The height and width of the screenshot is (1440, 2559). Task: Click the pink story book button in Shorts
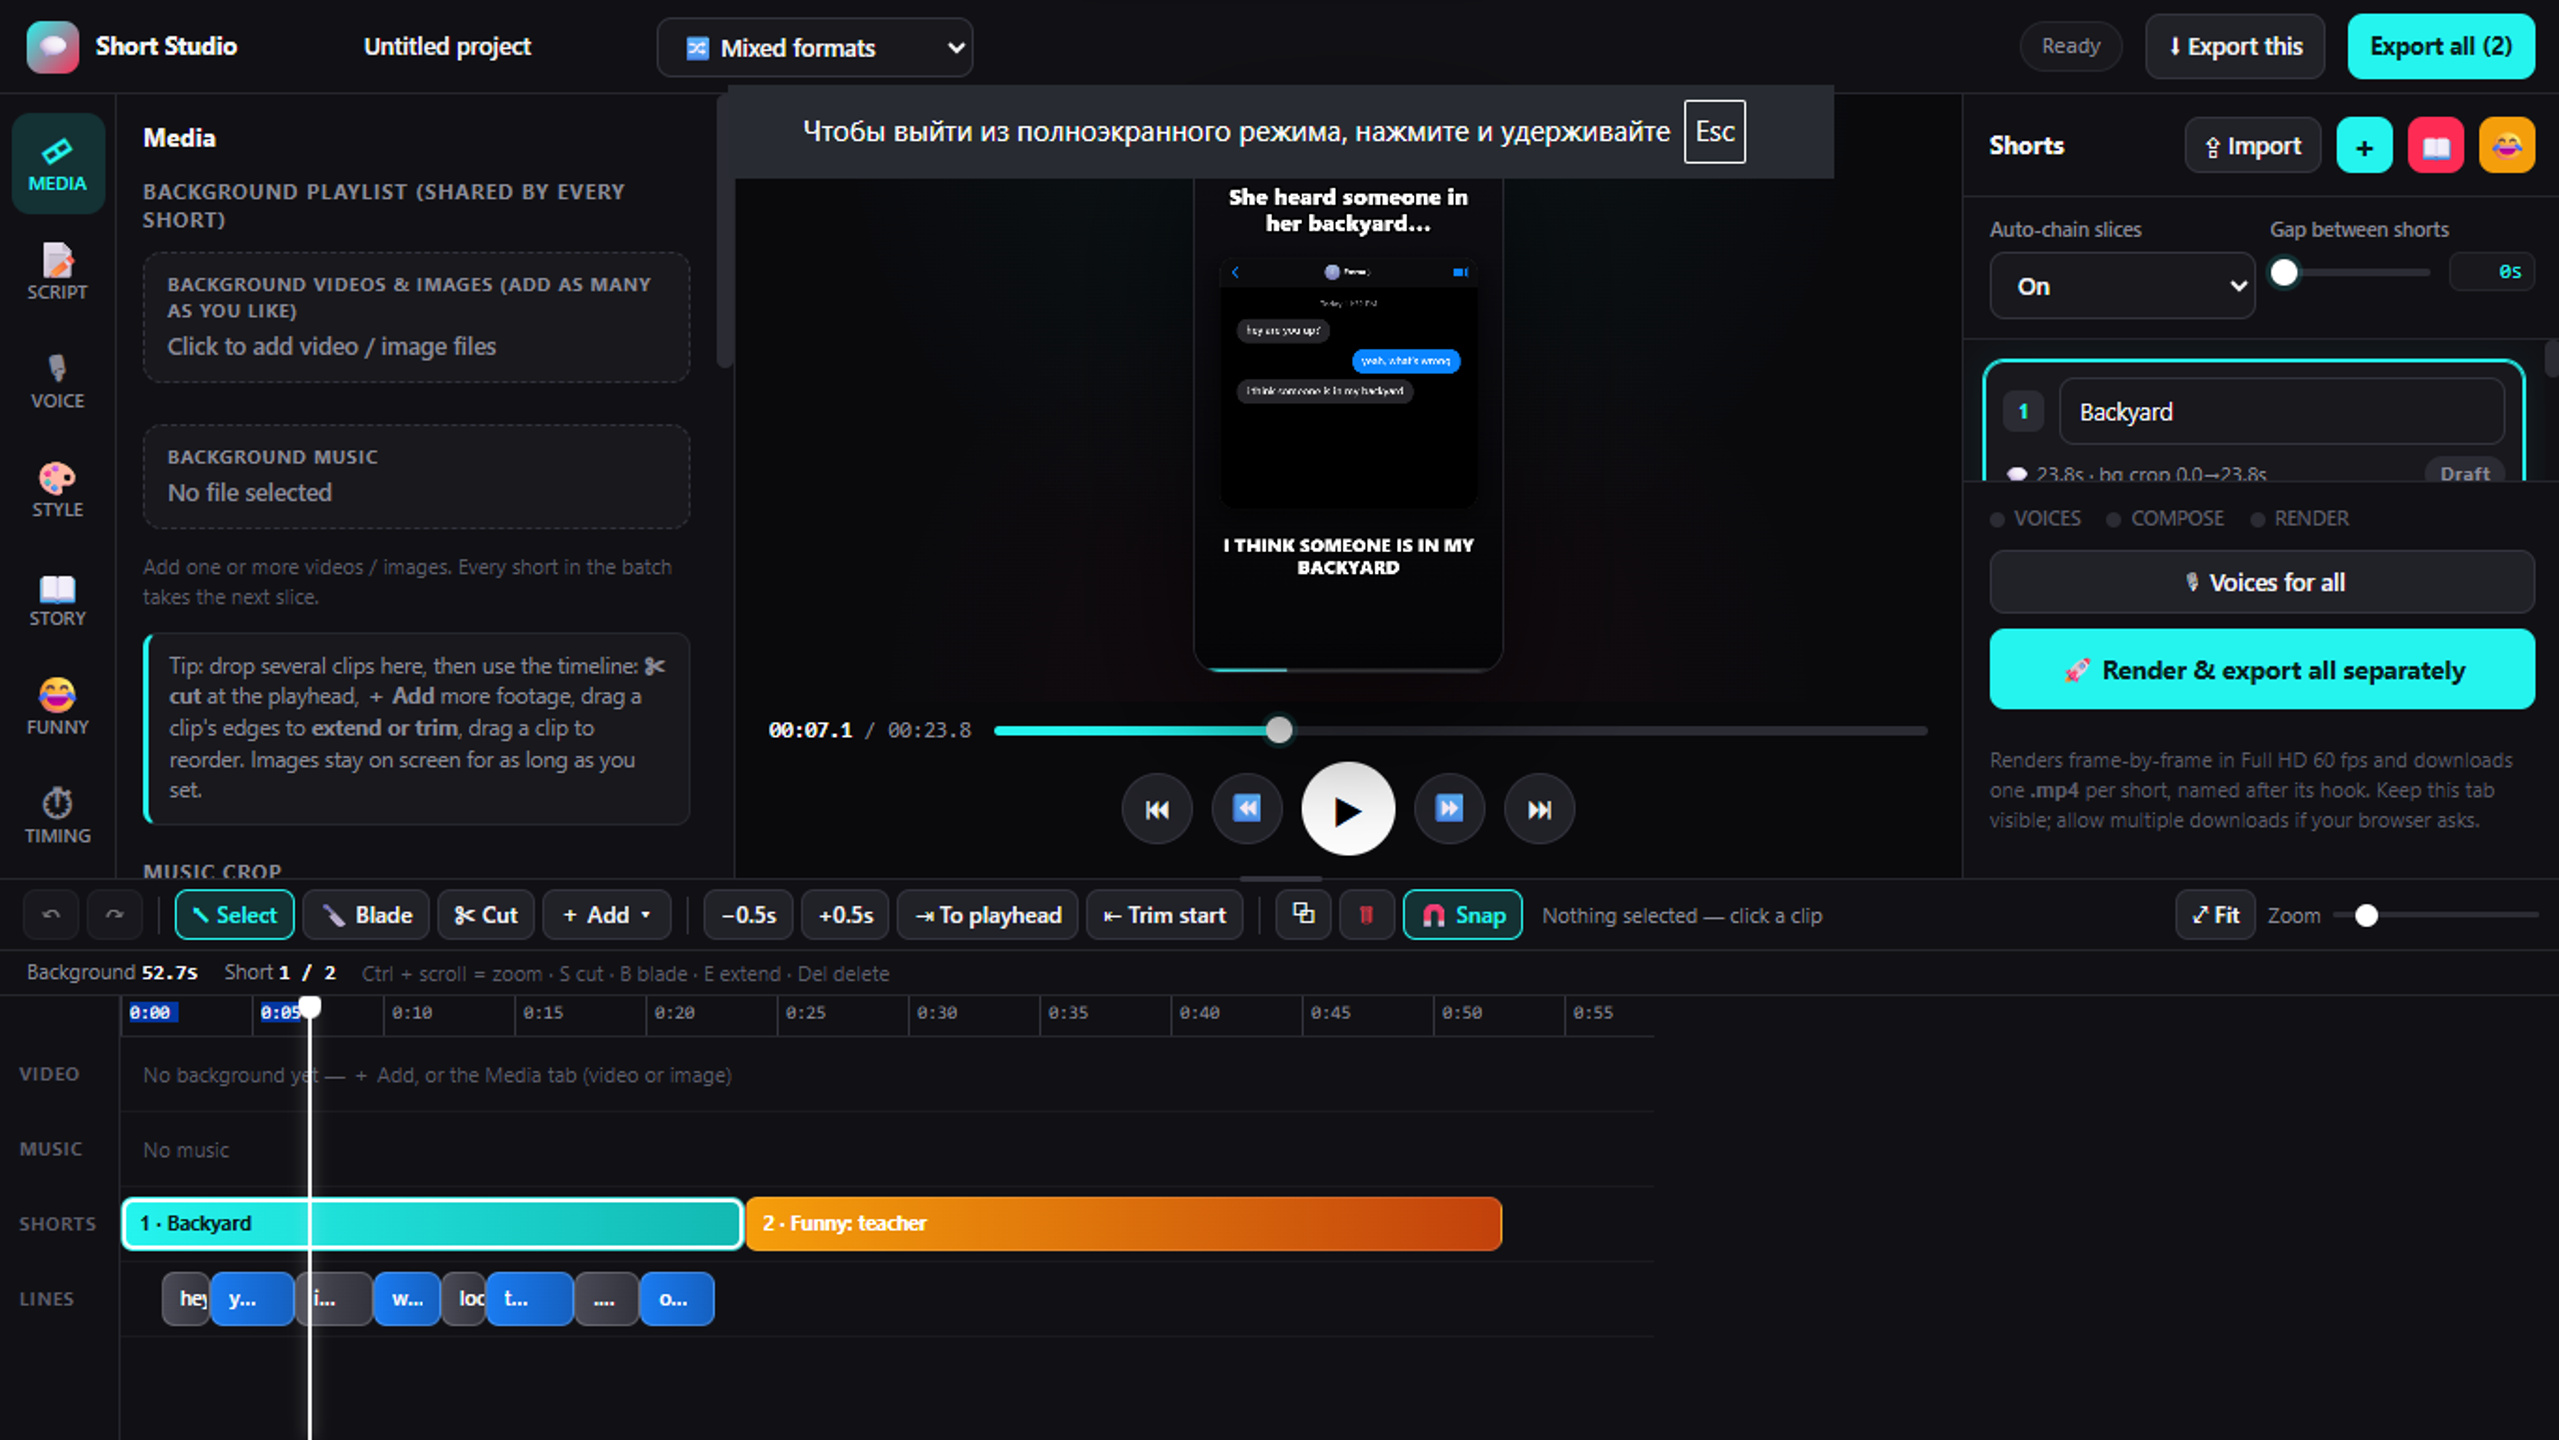(x=2435, y=146)
